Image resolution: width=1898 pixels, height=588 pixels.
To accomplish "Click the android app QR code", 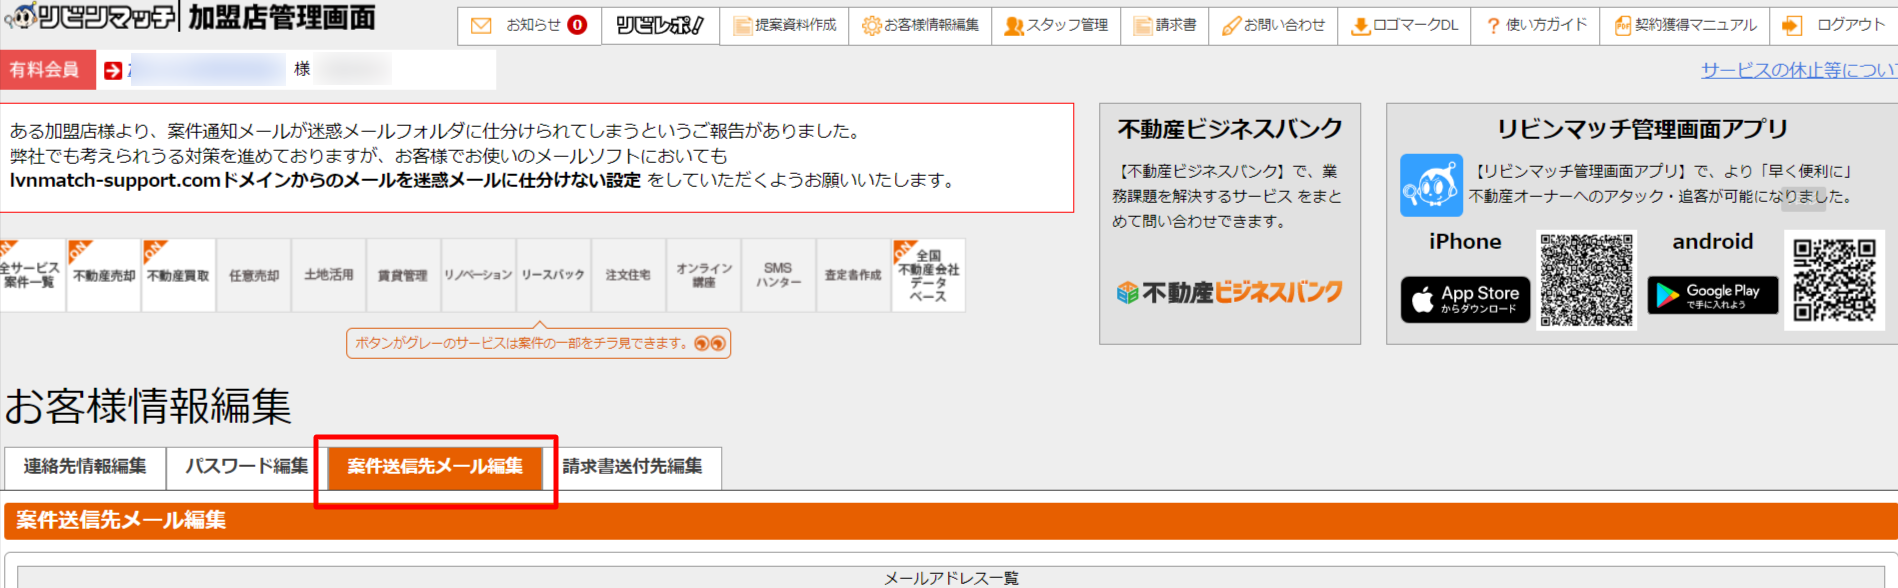I will coord(1835,280).
